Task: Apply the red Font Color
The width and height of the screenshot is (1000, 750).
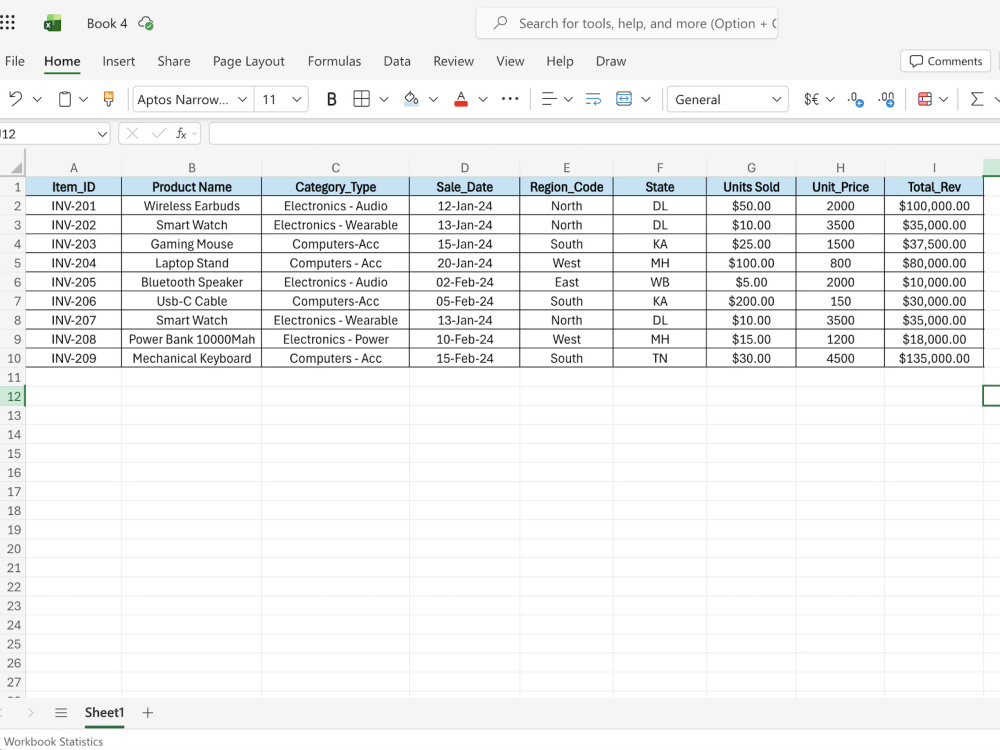Action: (x=461, y=99)
